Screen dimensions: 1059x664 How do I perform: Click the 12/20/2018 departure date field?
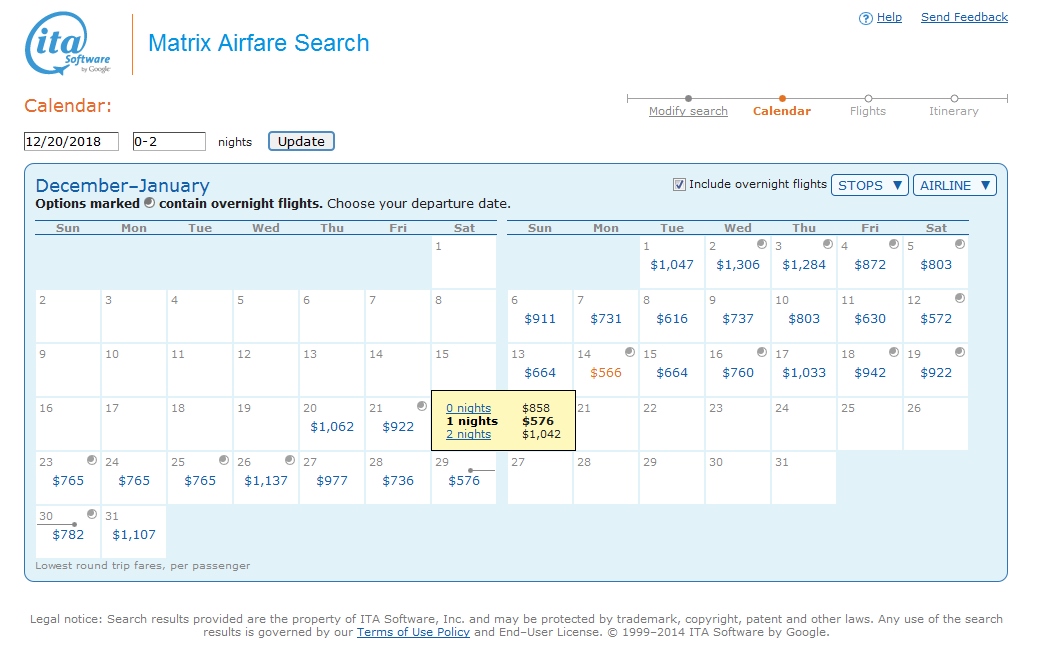coord(70,141)
